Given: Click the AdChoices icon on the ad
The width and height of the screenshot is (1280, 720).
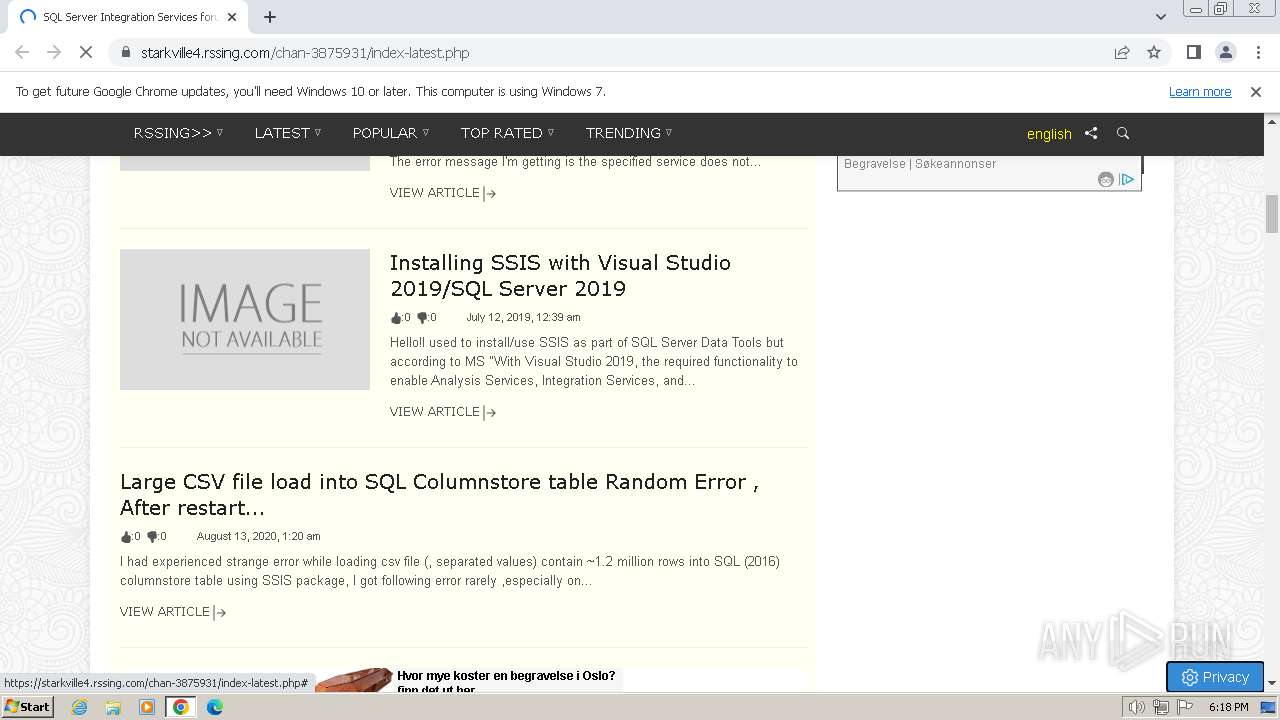Looking at the screenshot, I should 1127,179.
